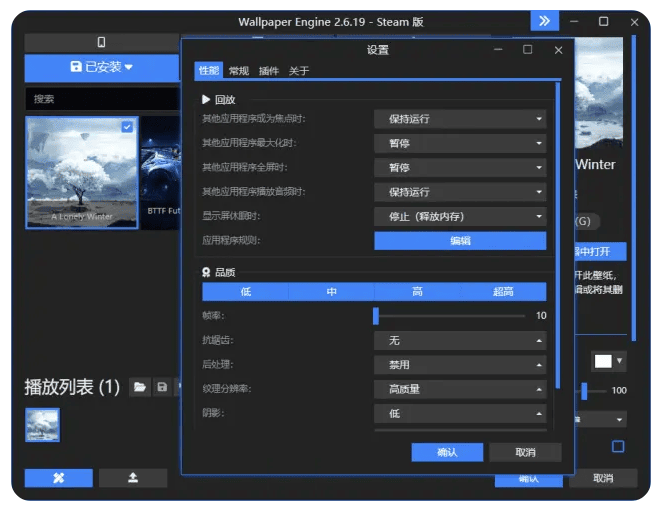Confirm settings with 确认 button in settings dialog
Viewport: 665px width, 510px height.
[x=447, y=452]
